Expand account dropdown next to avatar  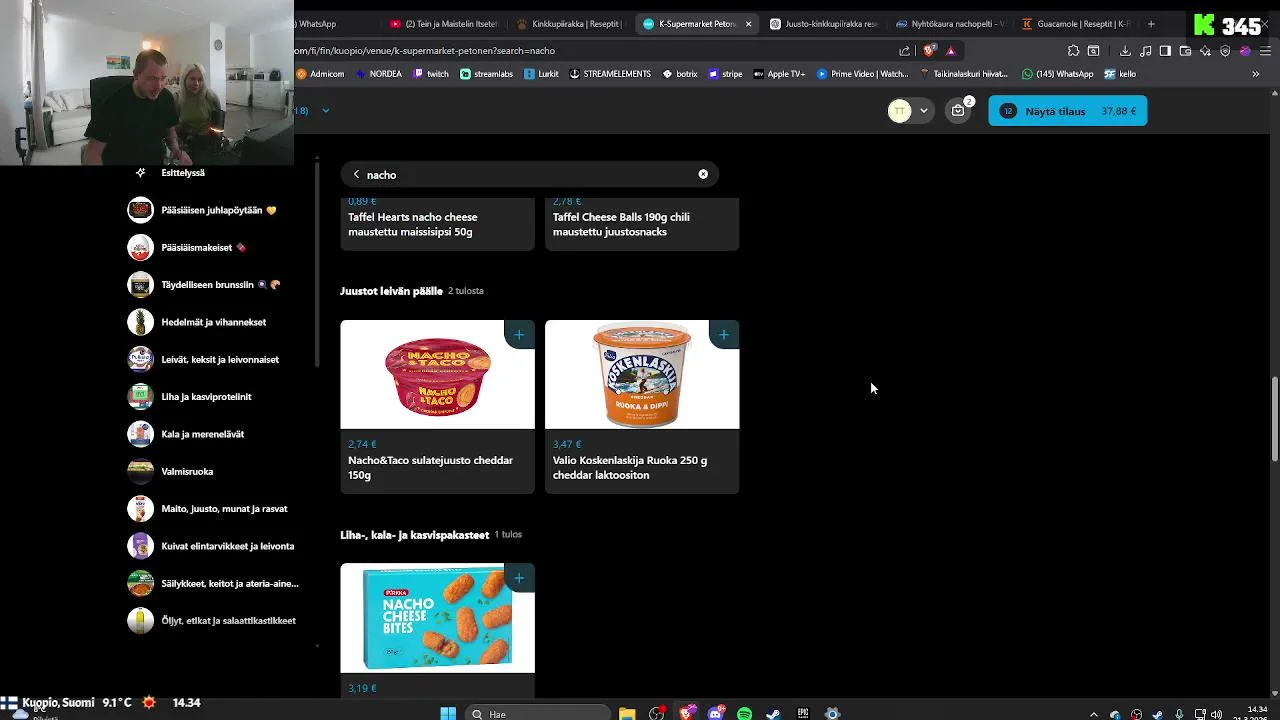pos(924,111)
